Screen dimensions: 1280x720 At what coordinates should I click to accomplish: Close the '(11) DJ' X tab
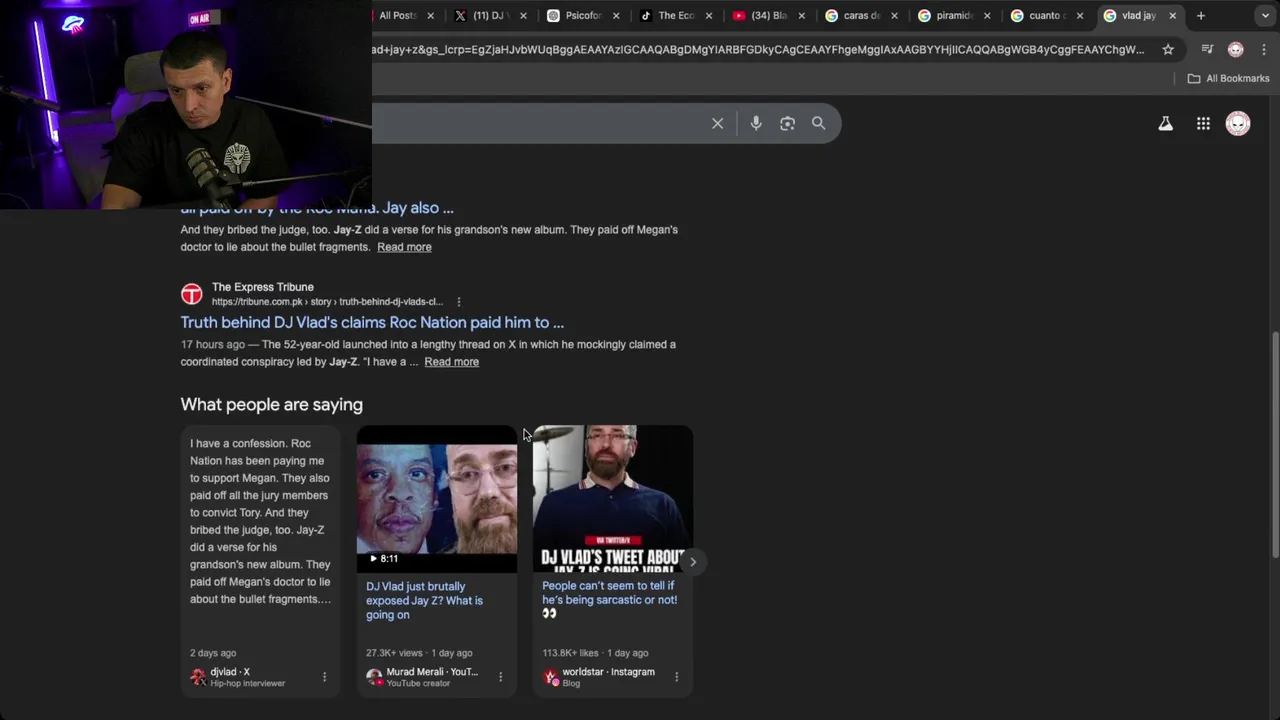(523, 15)
